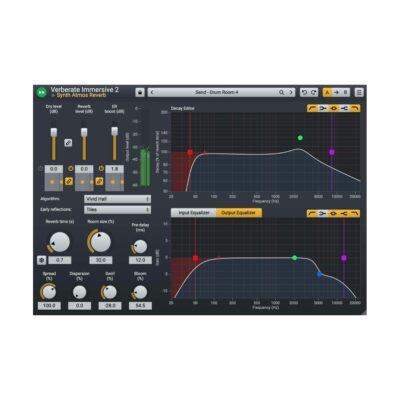Select the green node in Decay Editor
This screenshot has width=400, height=400.
[x=300, y=138]
